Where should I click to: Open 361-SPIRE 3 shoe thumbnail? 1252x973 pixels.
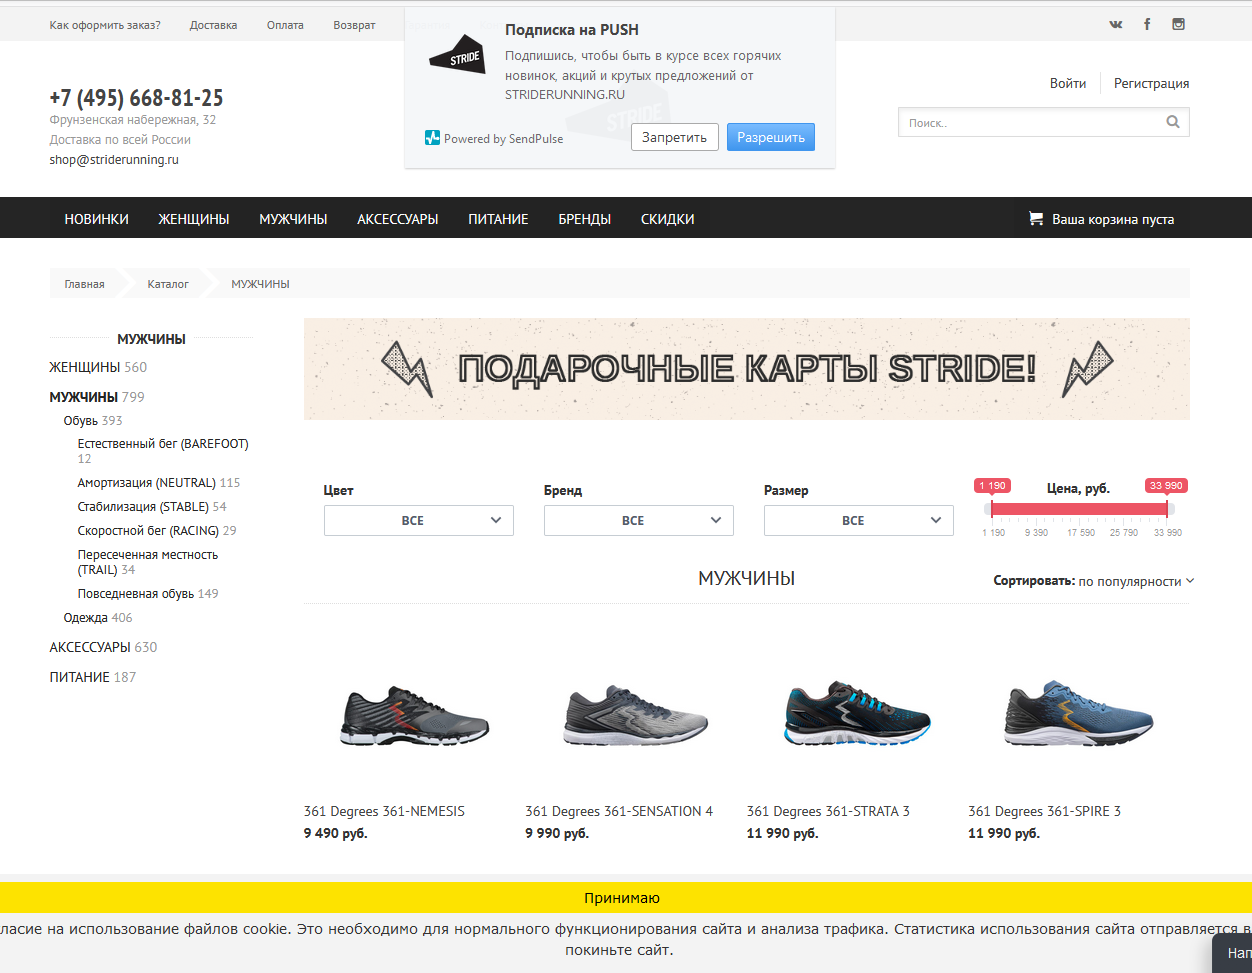pos(1079,715)
